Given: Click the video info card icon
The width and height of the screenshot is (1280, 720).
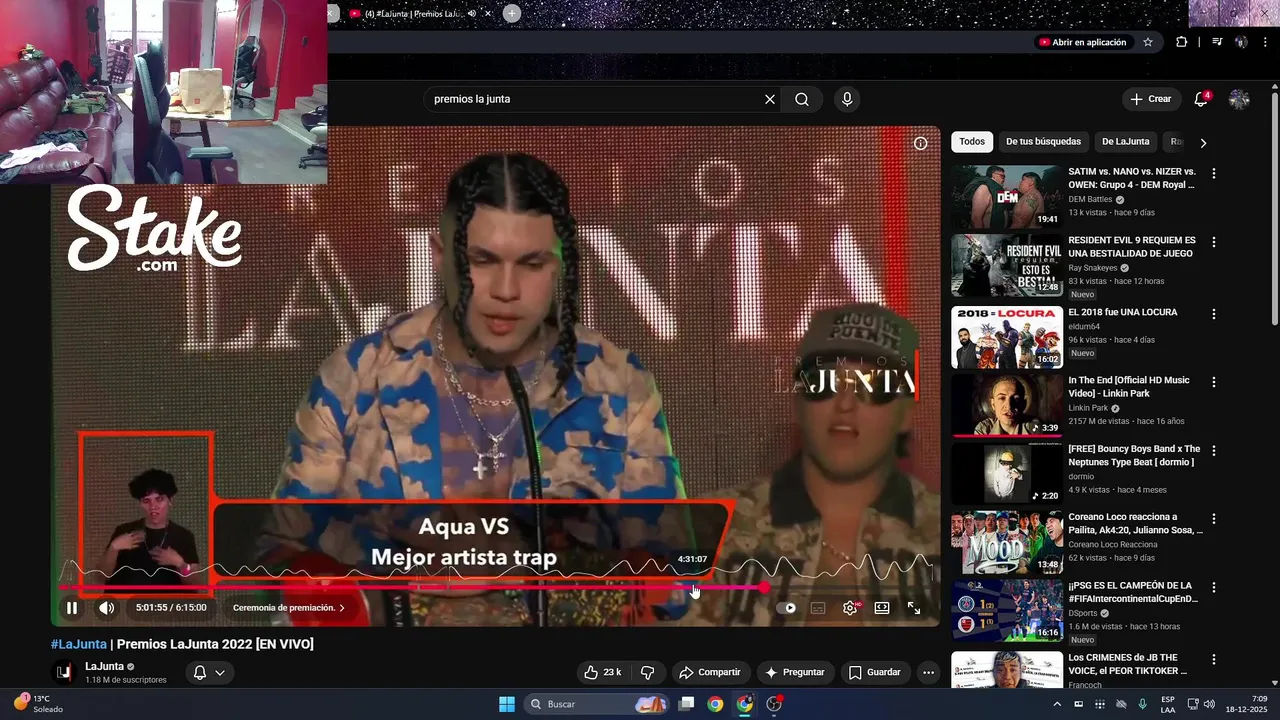Looking at the screenshot, I should 920,143.
